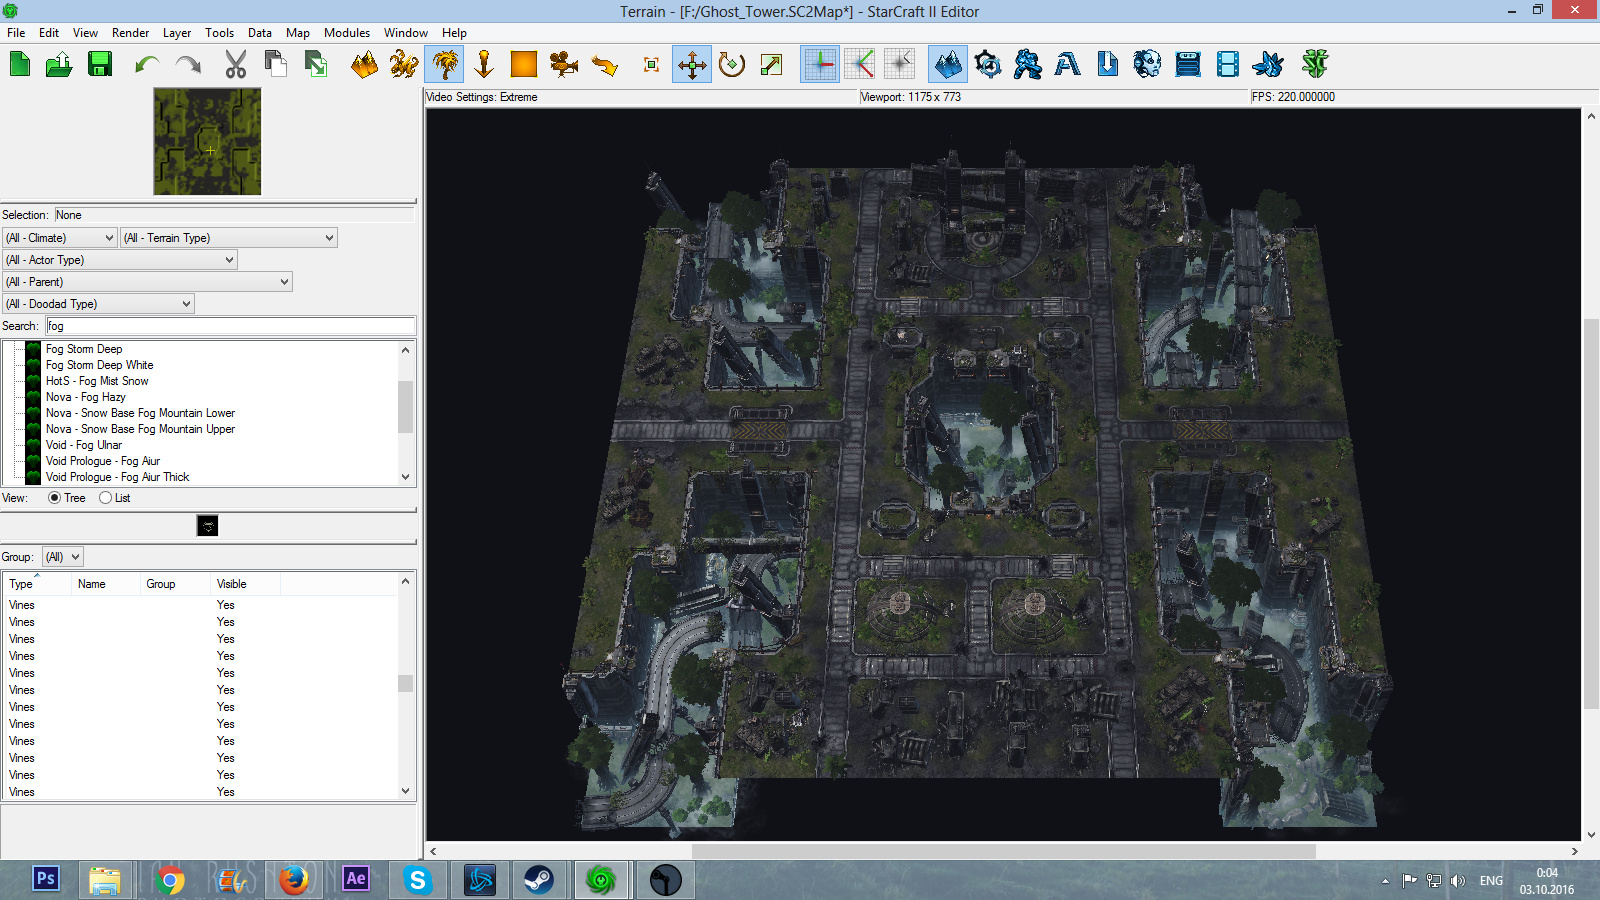Select Fog Storm Deep White doodad

pos(99,365)
